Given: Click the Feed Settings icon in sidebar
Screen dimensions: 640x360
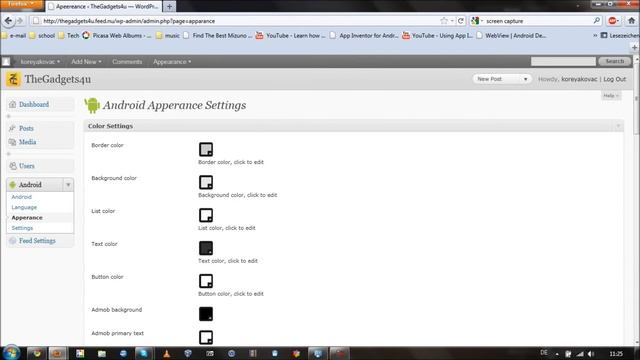Looking at the screenshot, I should (12, 241).
